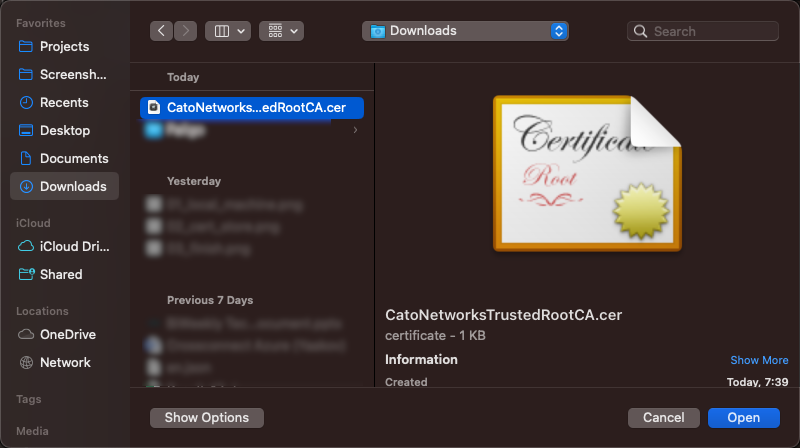The image size is (800, 448).
Task: Click the Show Options button
Action: pyautogui.click(x=206, y=417)
